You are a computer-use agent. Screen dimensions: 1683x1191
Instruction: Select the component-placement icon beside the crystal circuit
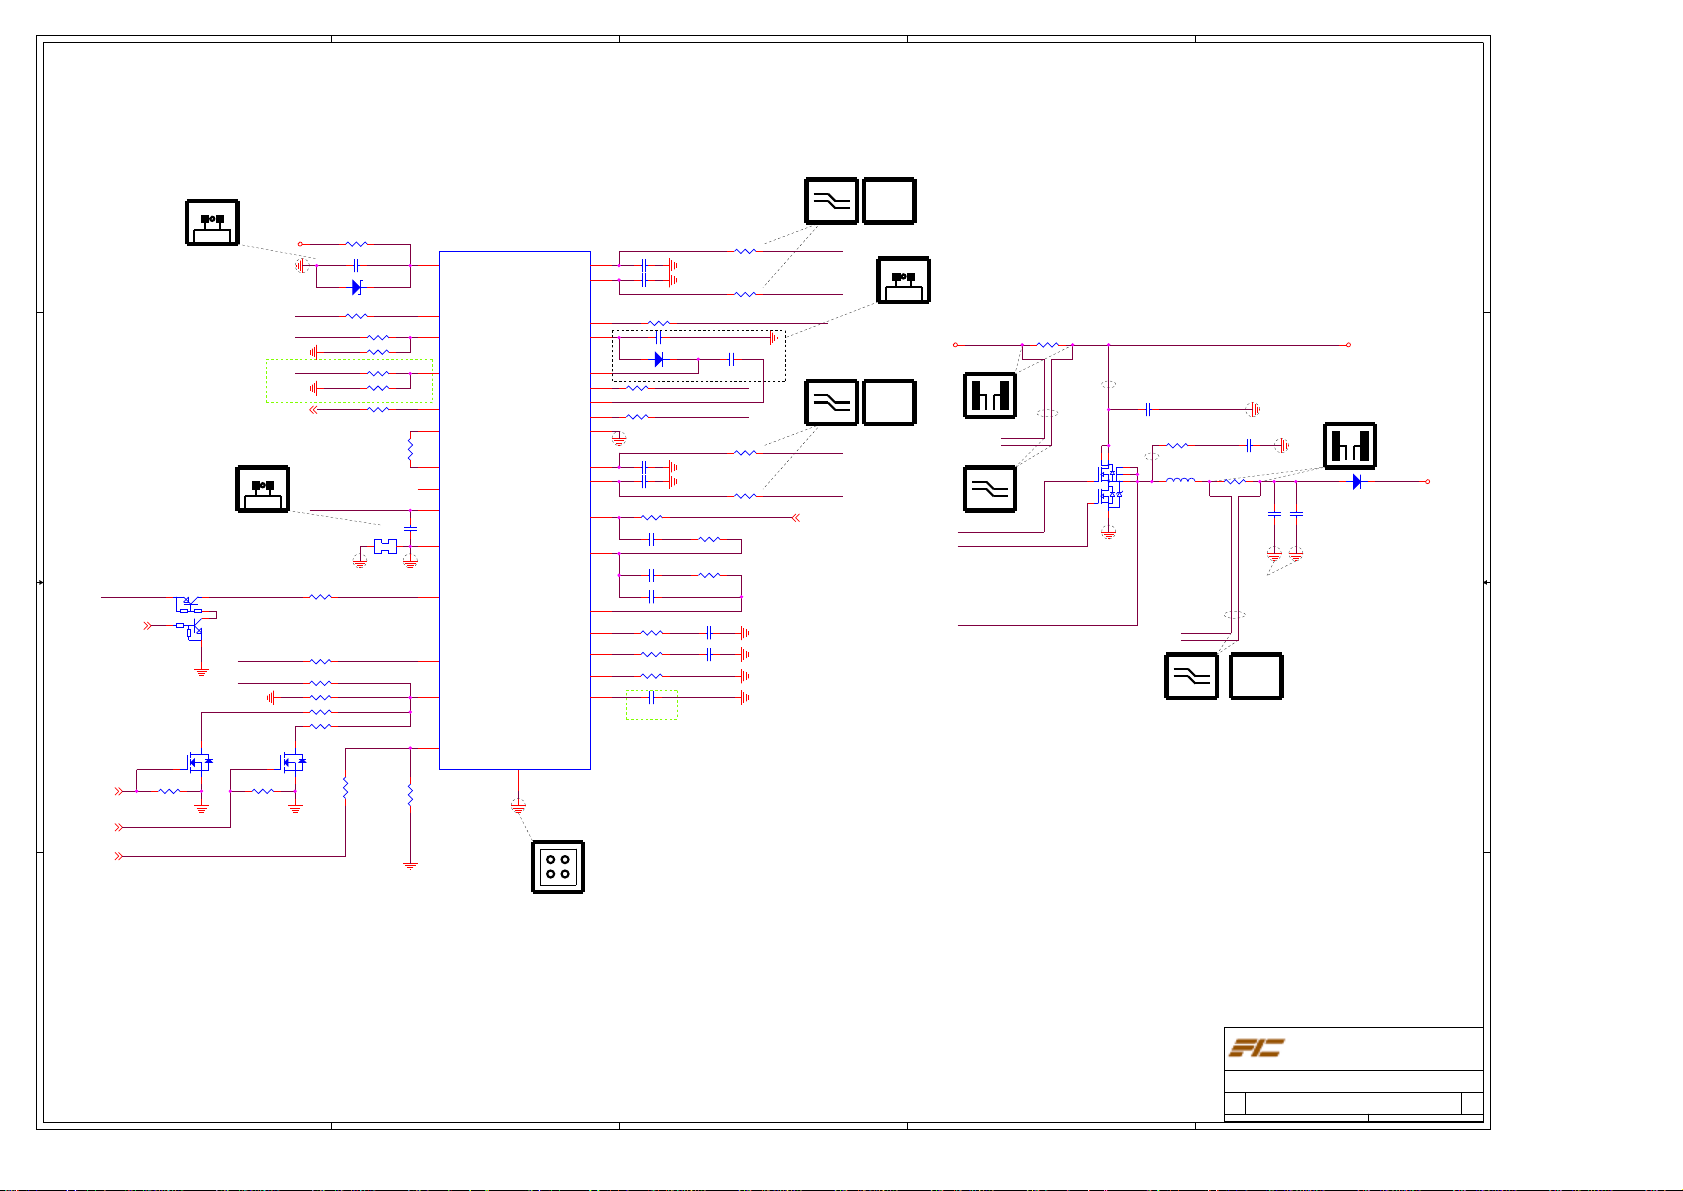click(x=263, y=489)
